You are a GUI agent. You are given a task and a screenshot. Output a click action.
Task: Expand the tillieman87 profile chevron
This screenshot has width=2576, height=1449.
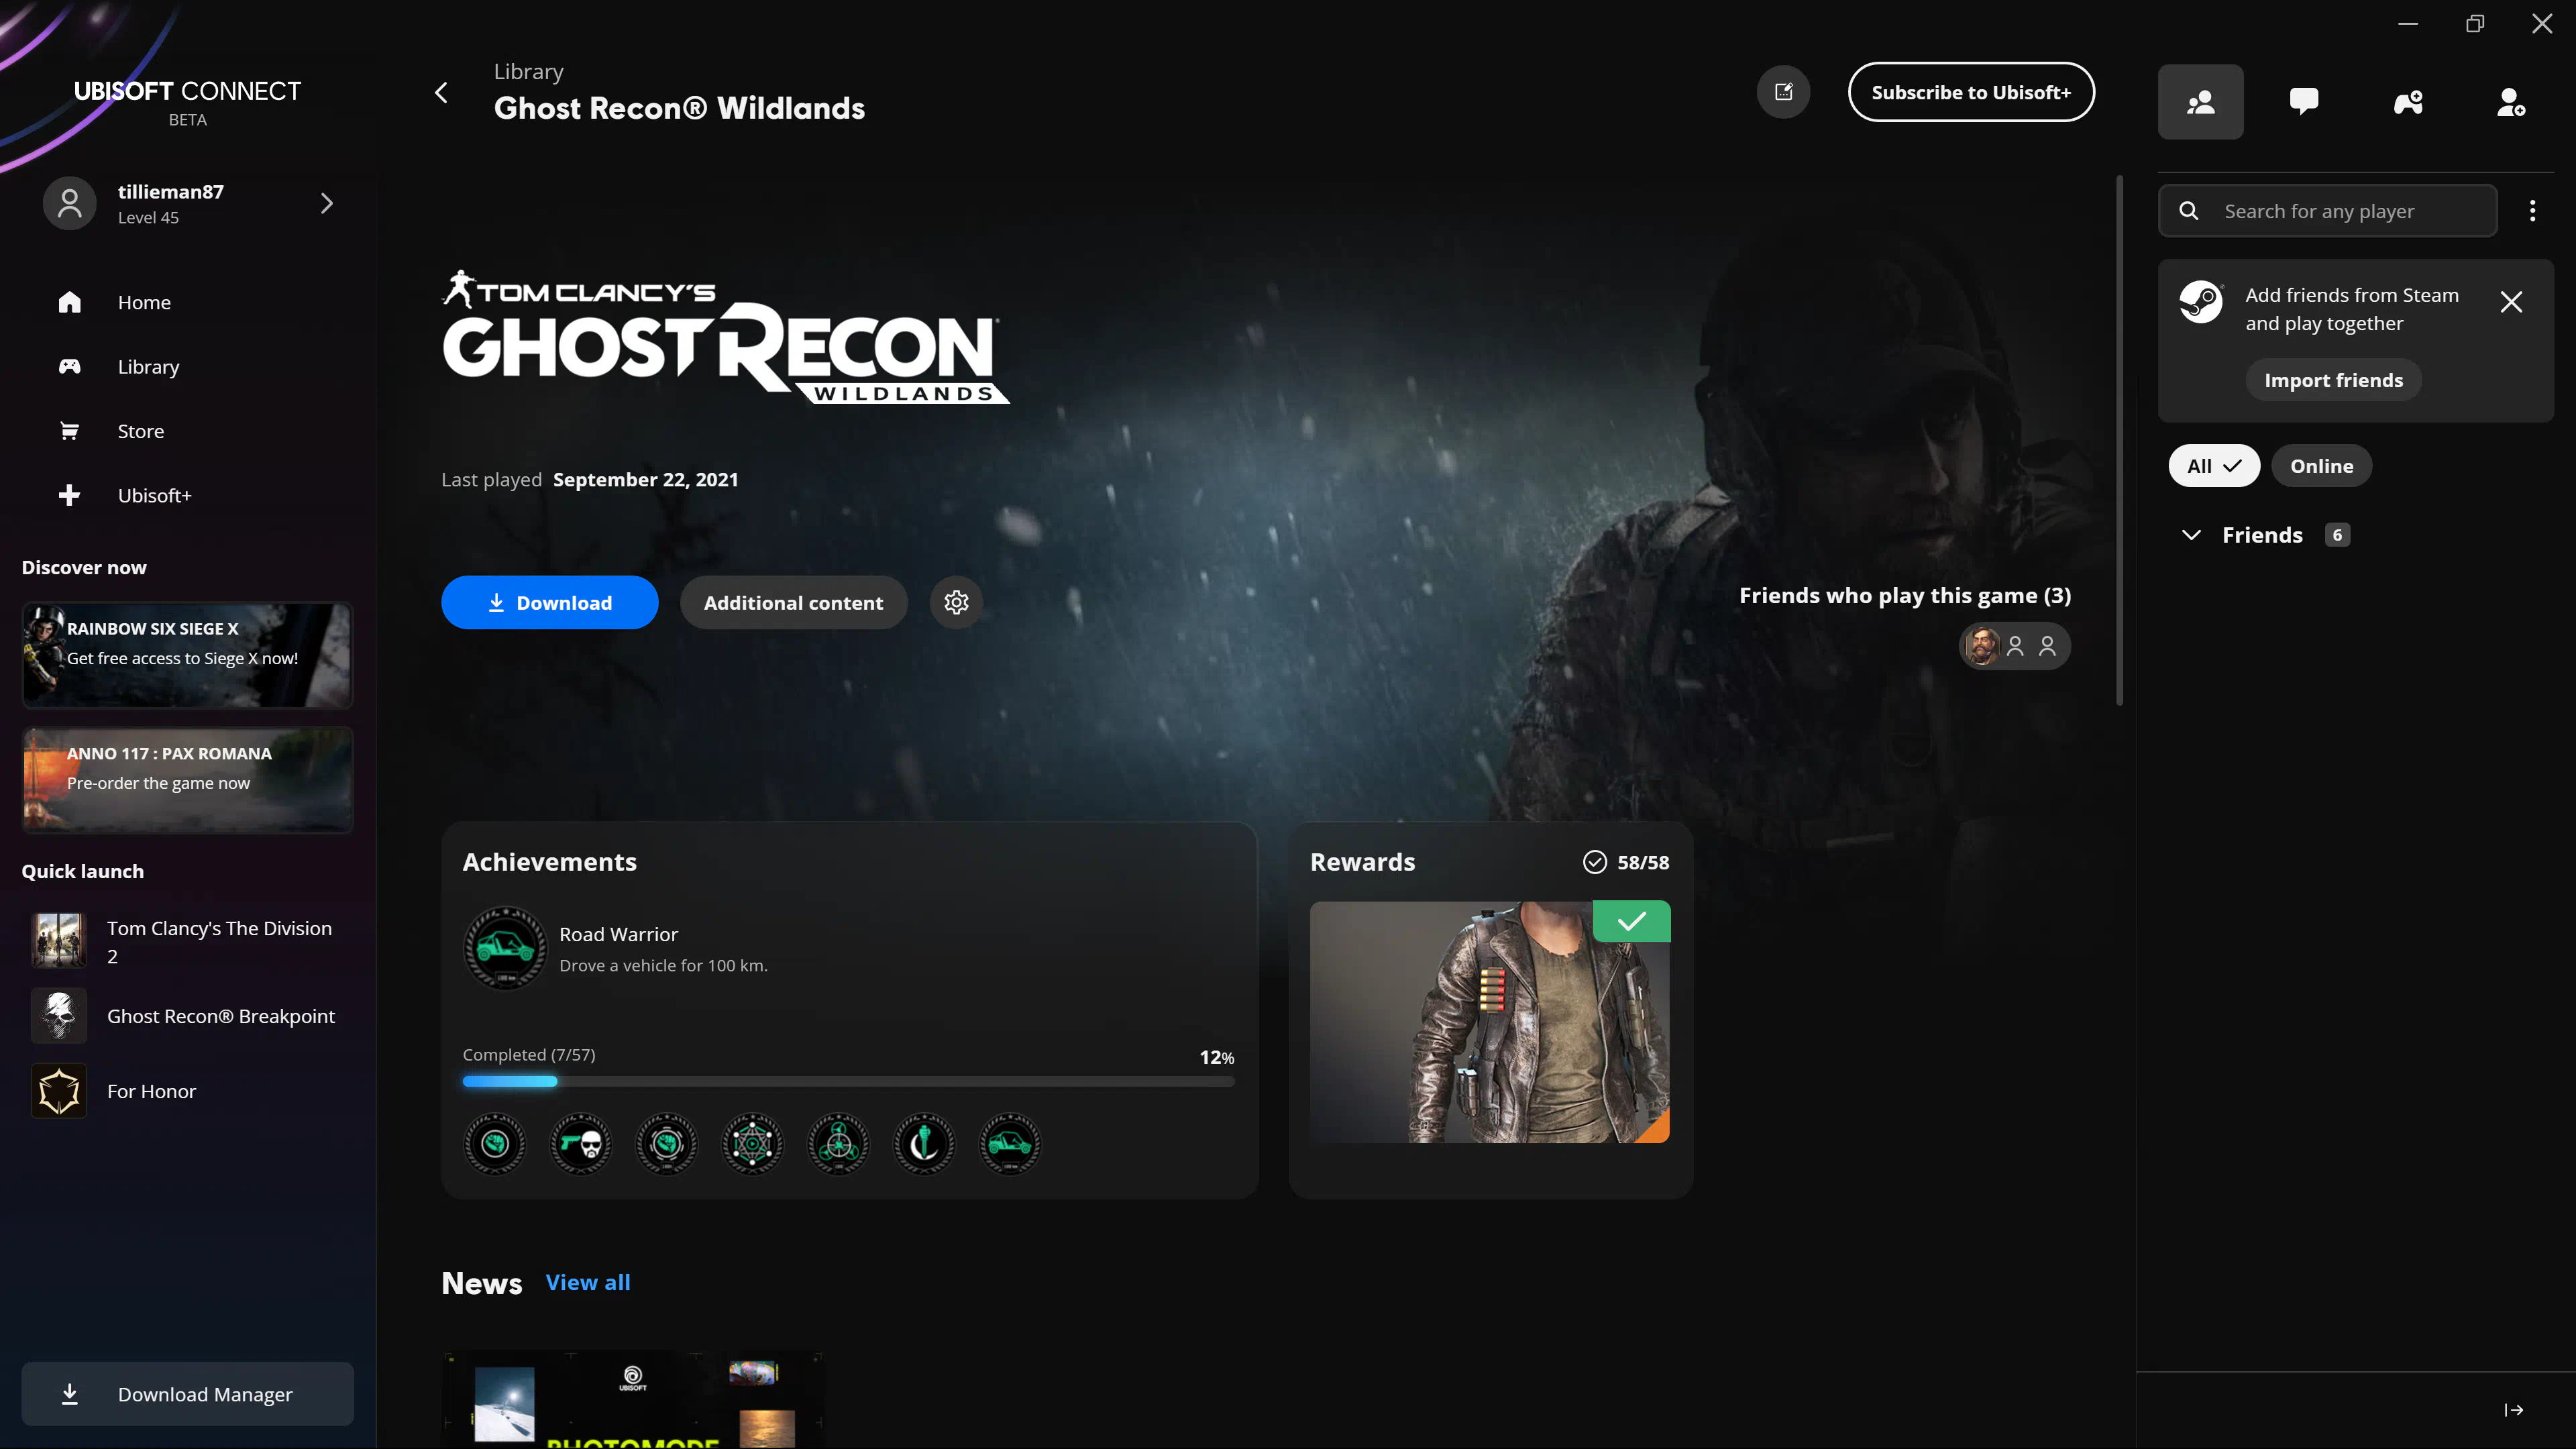[x=326, y=204]
